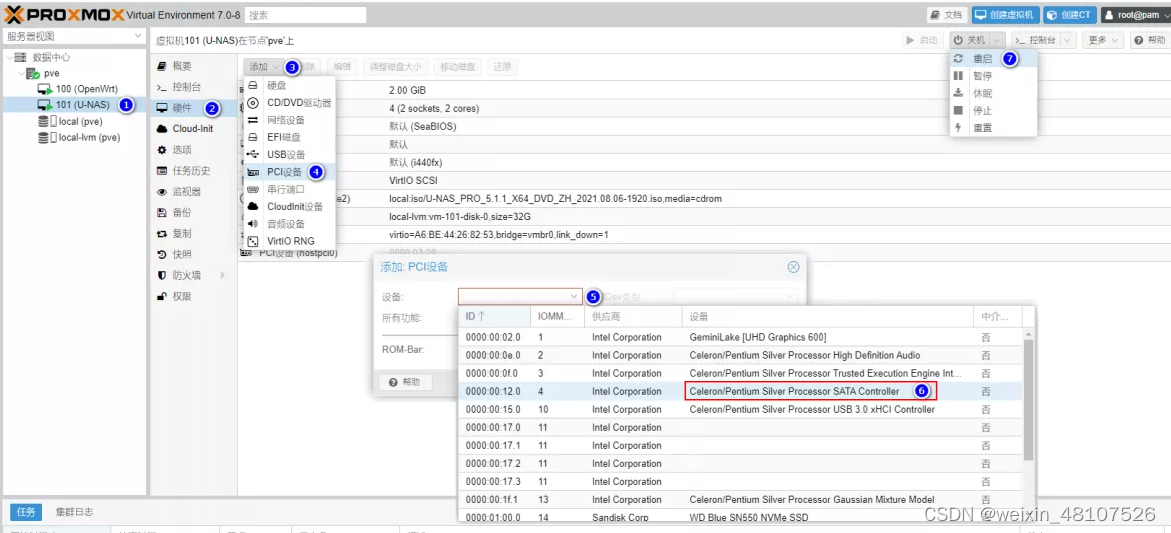
Task: Choose CD/DVD驱动器 from the add menu
Action: [x=290, y=103]
